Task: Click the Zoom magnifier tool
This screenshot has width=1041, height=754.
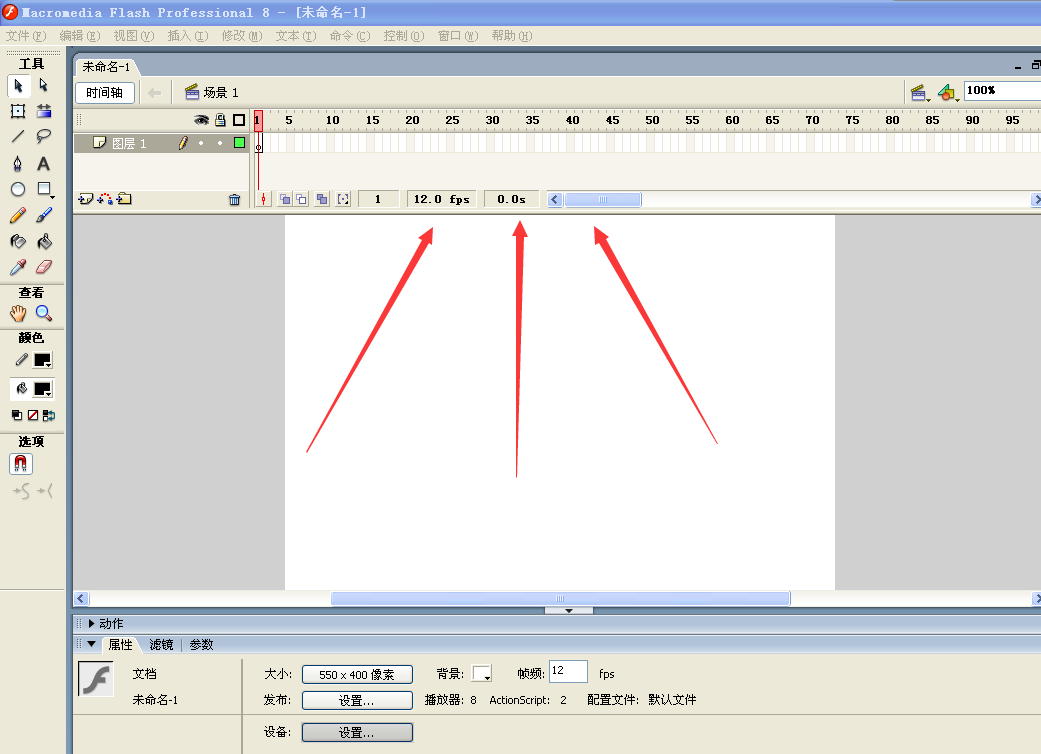Action: [x=44, y=313]
